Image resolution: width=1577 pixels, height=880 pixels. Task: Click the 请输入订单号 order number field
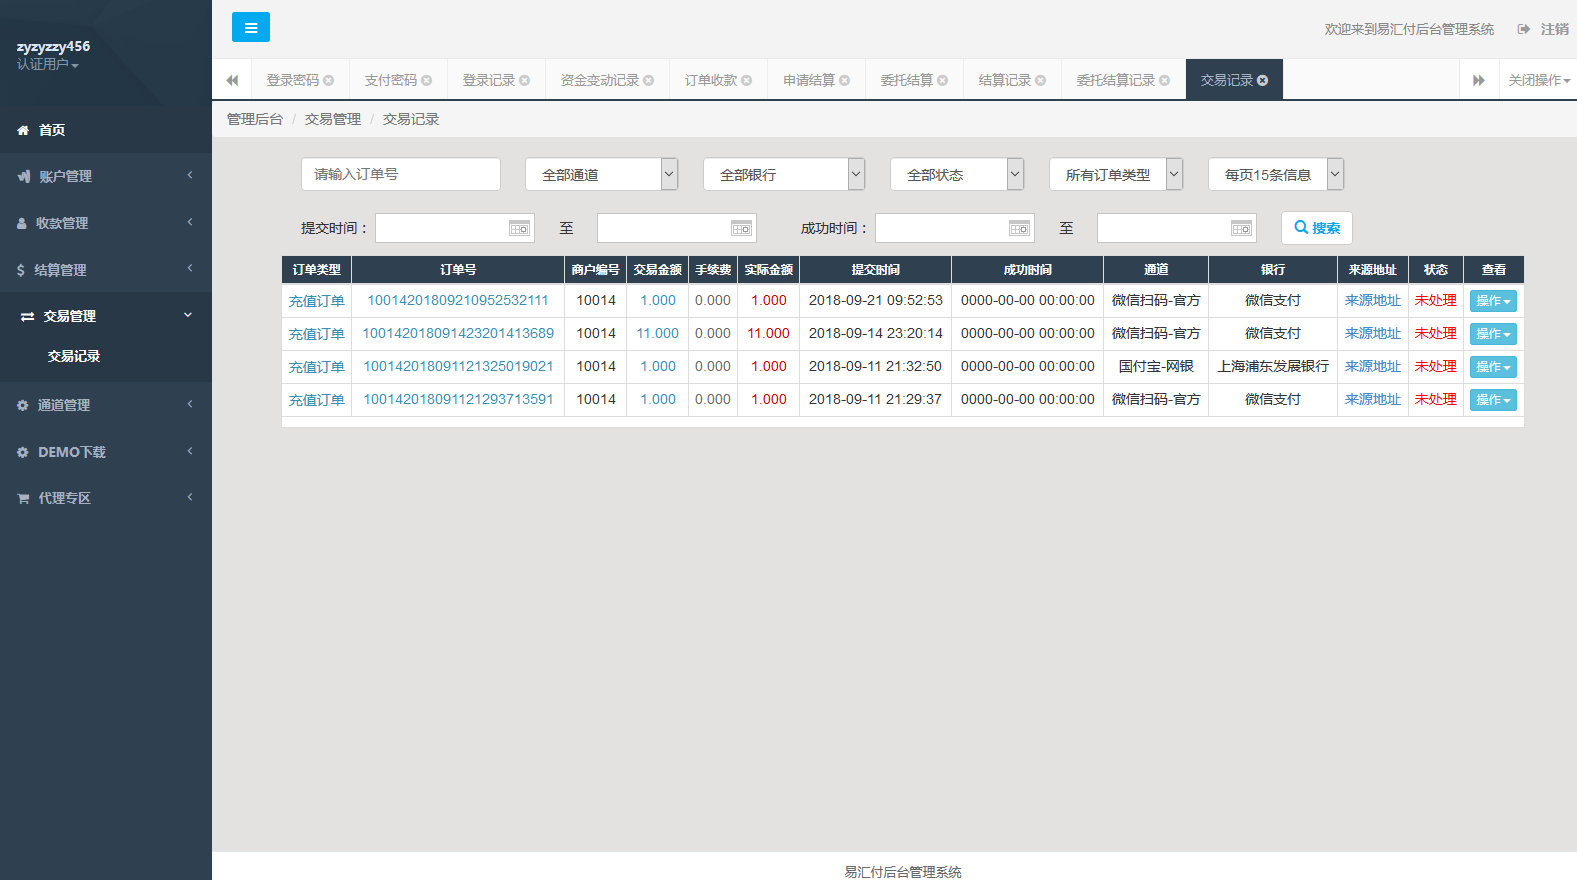pos(400,174)
